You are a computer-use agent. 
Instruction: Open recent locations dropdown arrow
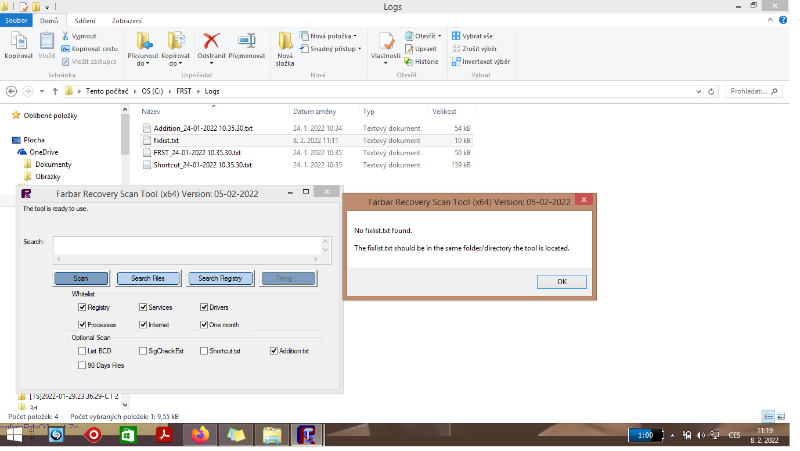(42, 92)
